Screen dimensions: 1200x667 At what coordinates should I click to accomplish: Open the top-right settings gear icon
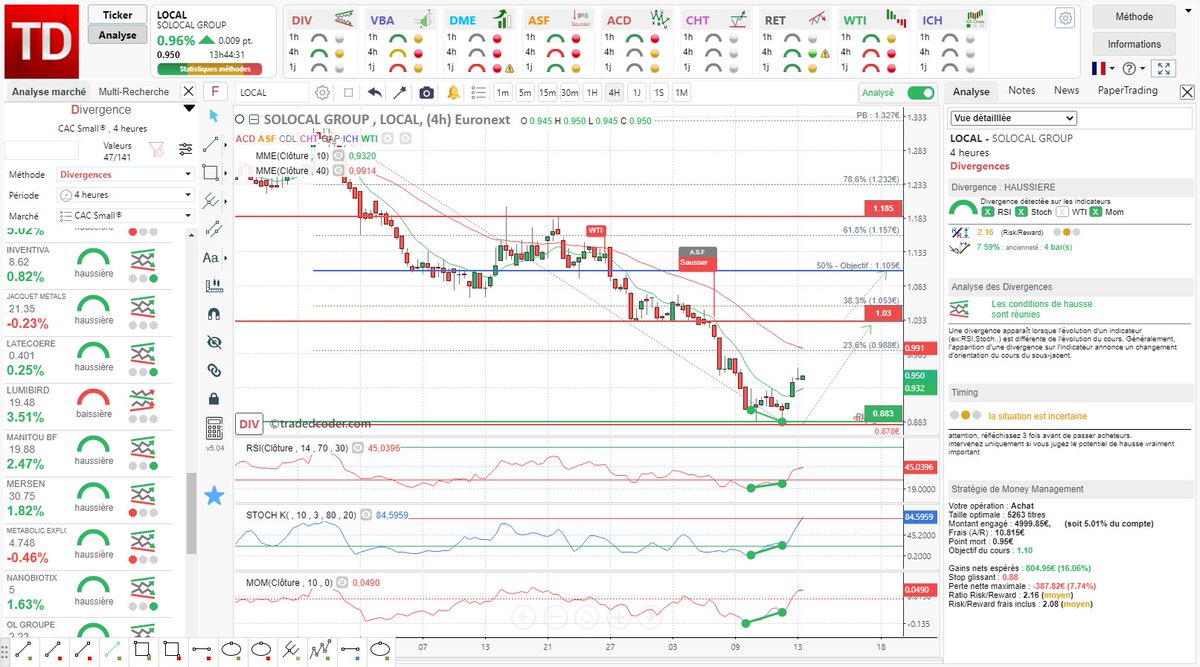click(x=1066, y=18)
